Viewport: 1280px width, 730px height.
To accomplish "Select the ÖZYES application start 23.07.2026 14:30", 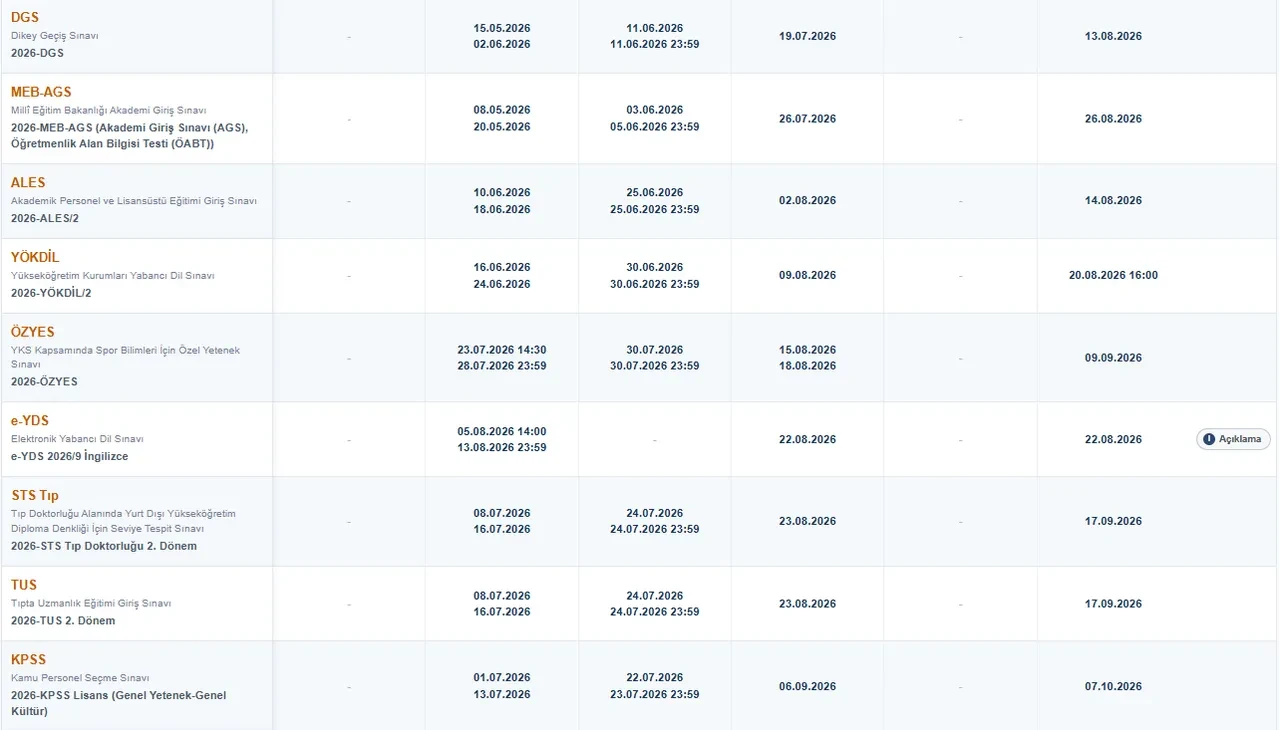I will pyautogui.click(x=502, y=350).
